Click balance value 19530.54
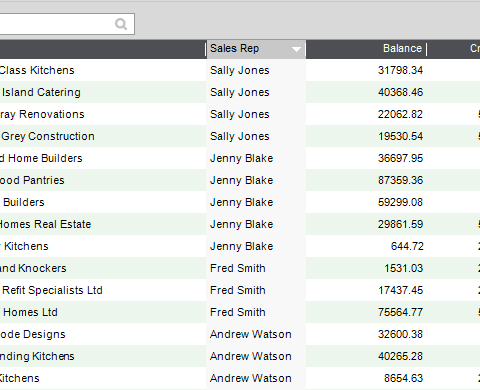The width and height of the screenshot is (480, 390). coord(400,136)
